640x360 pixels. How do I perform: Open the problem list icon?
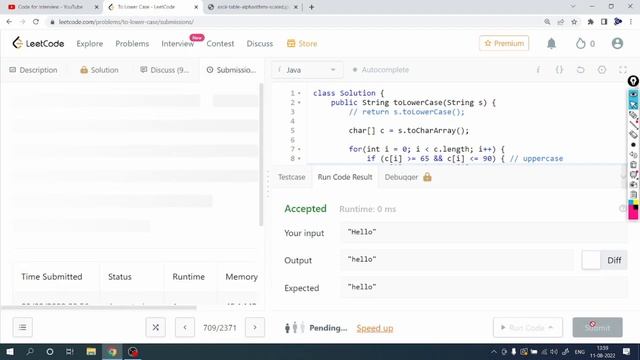(22, 327)
